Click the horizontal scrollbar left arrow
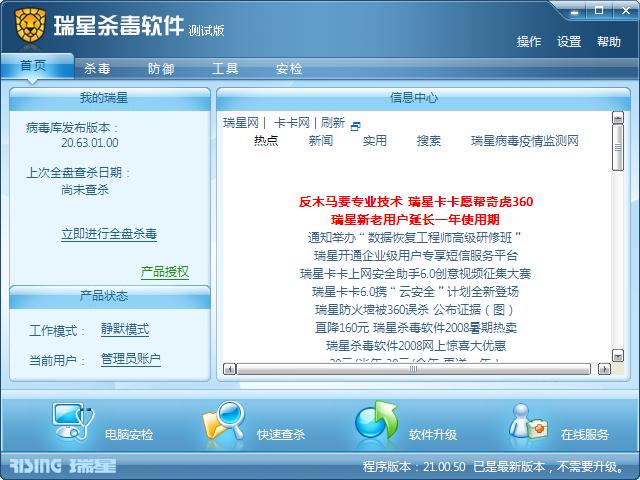Image resolution: width=640 pixels, height=480 pixels. coord(229,369)
